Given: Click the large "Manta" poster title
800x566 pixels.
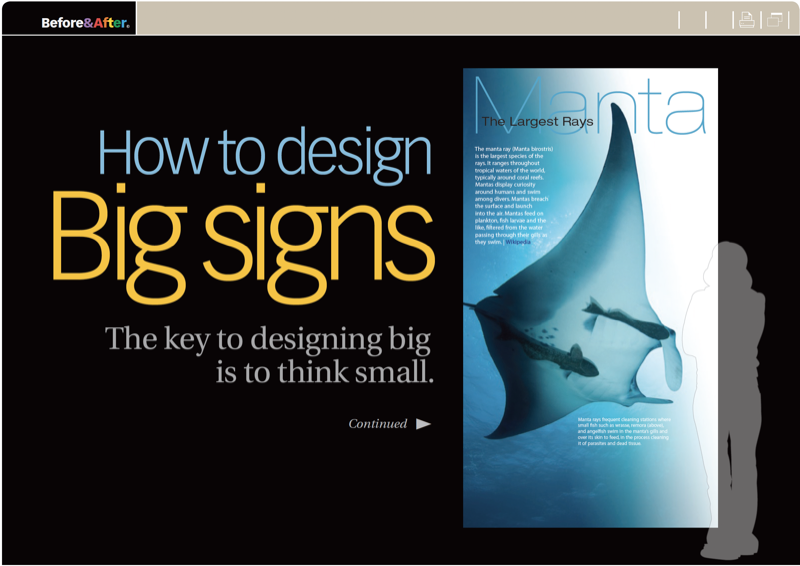Looking at the screenshot, I should pyautogui.click(x=590, y=103).
